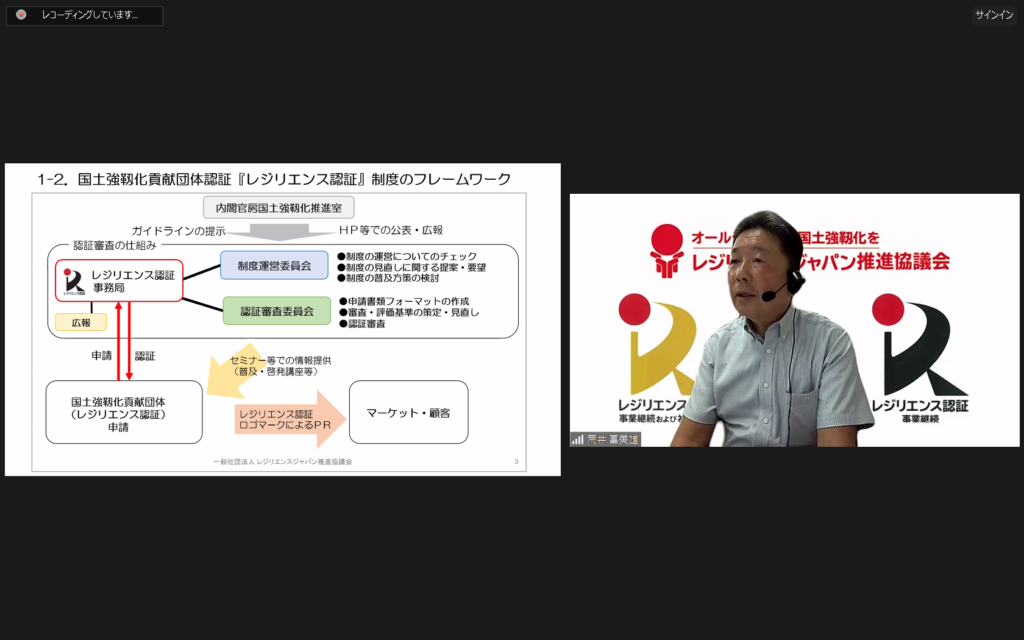Screen dimensions: 1024x640
Task: Click the bullet 制度の普及方策の検討
Action: point(389,278)
